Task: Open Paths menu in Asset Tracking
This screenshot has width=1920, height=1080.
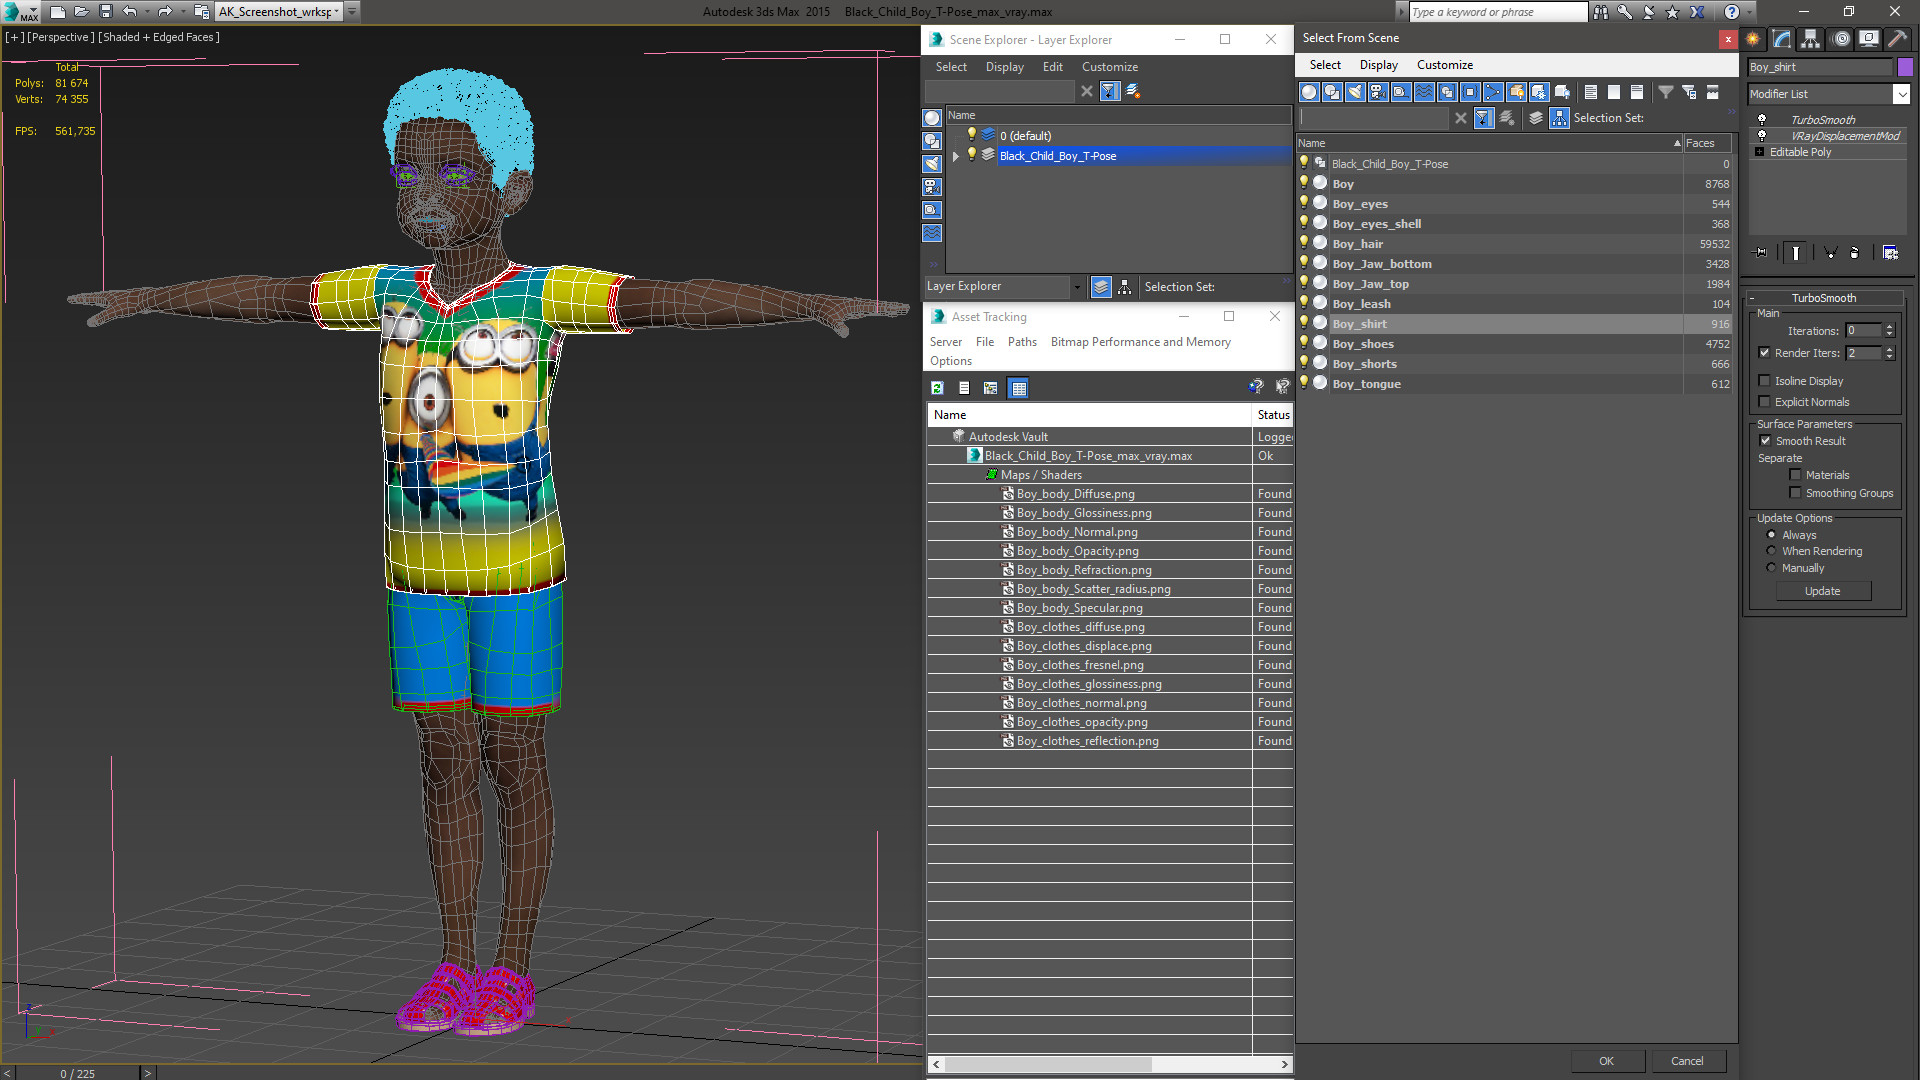Action: point(1022,342)
